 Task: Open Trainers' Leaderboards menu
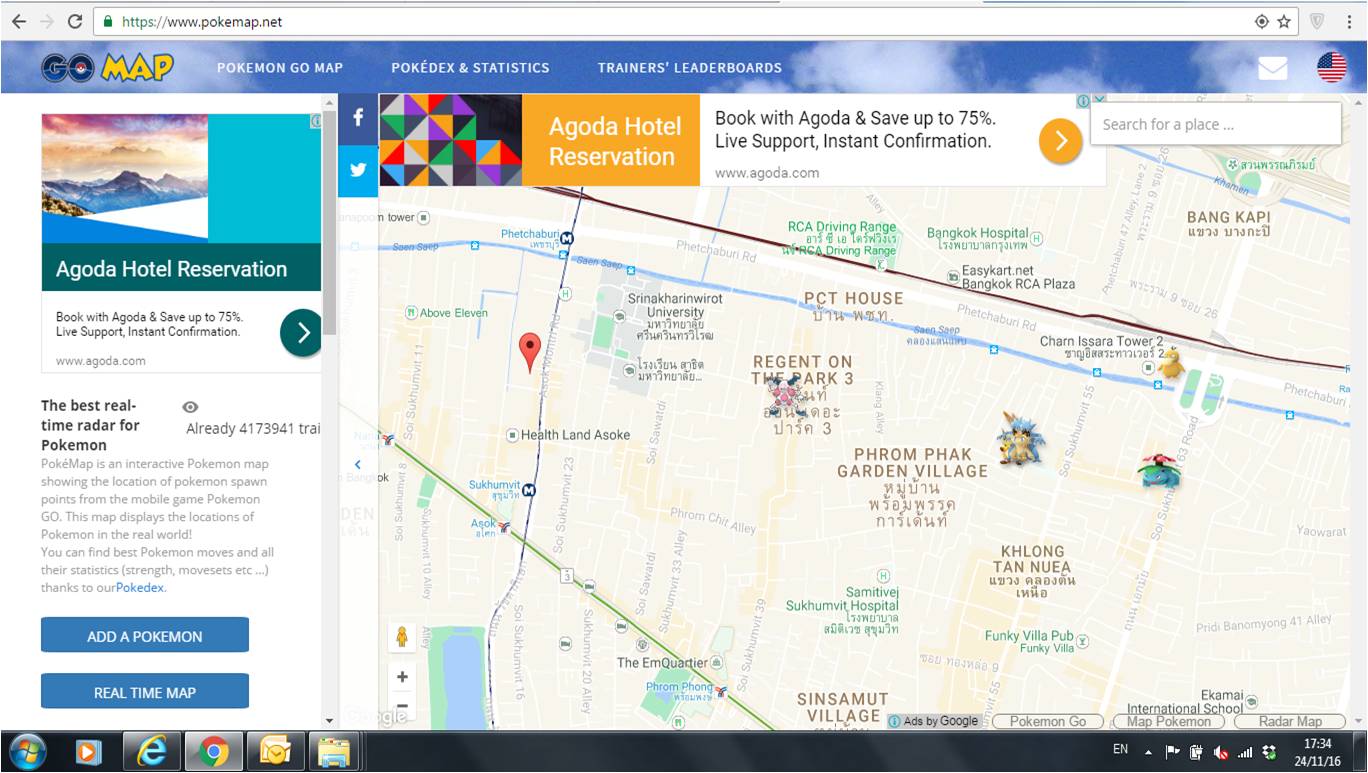coord(690,68)
